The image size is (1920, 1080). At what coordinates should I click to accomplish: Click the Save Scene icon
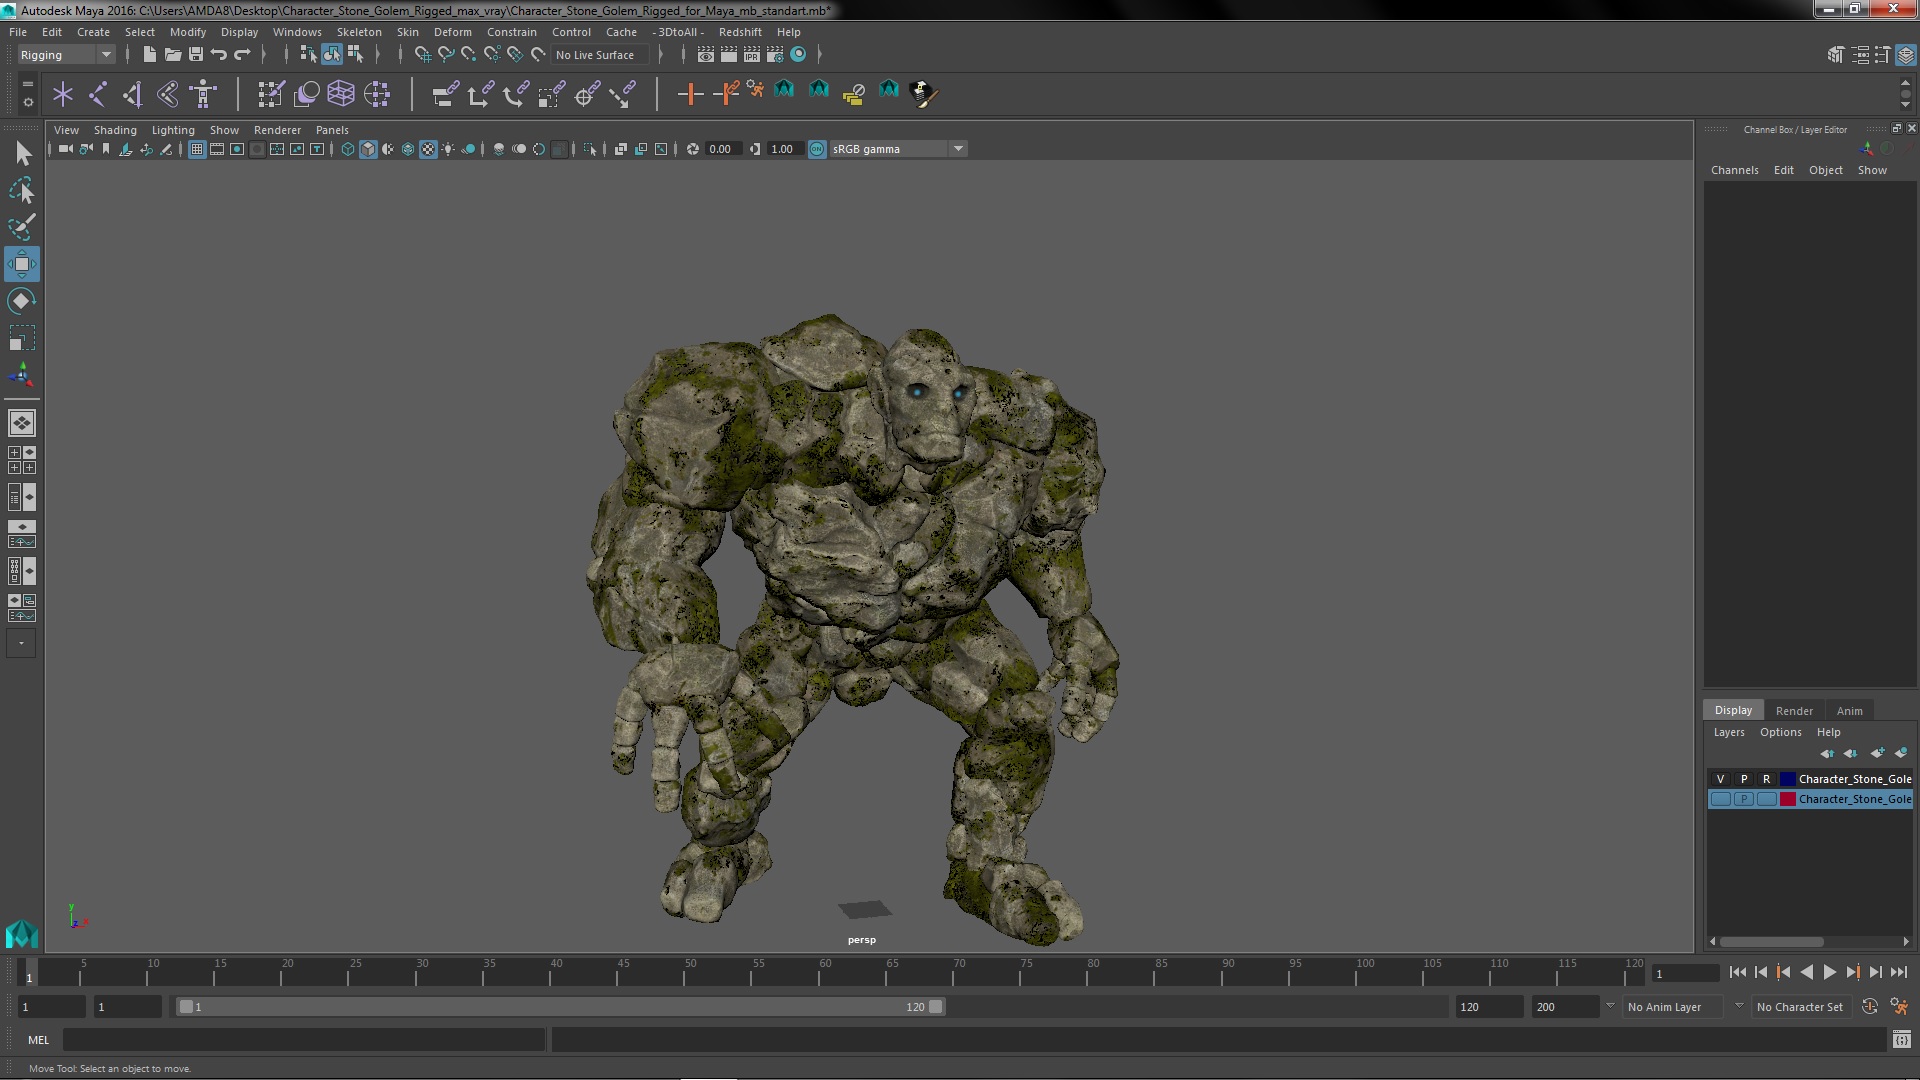(196, 55)
